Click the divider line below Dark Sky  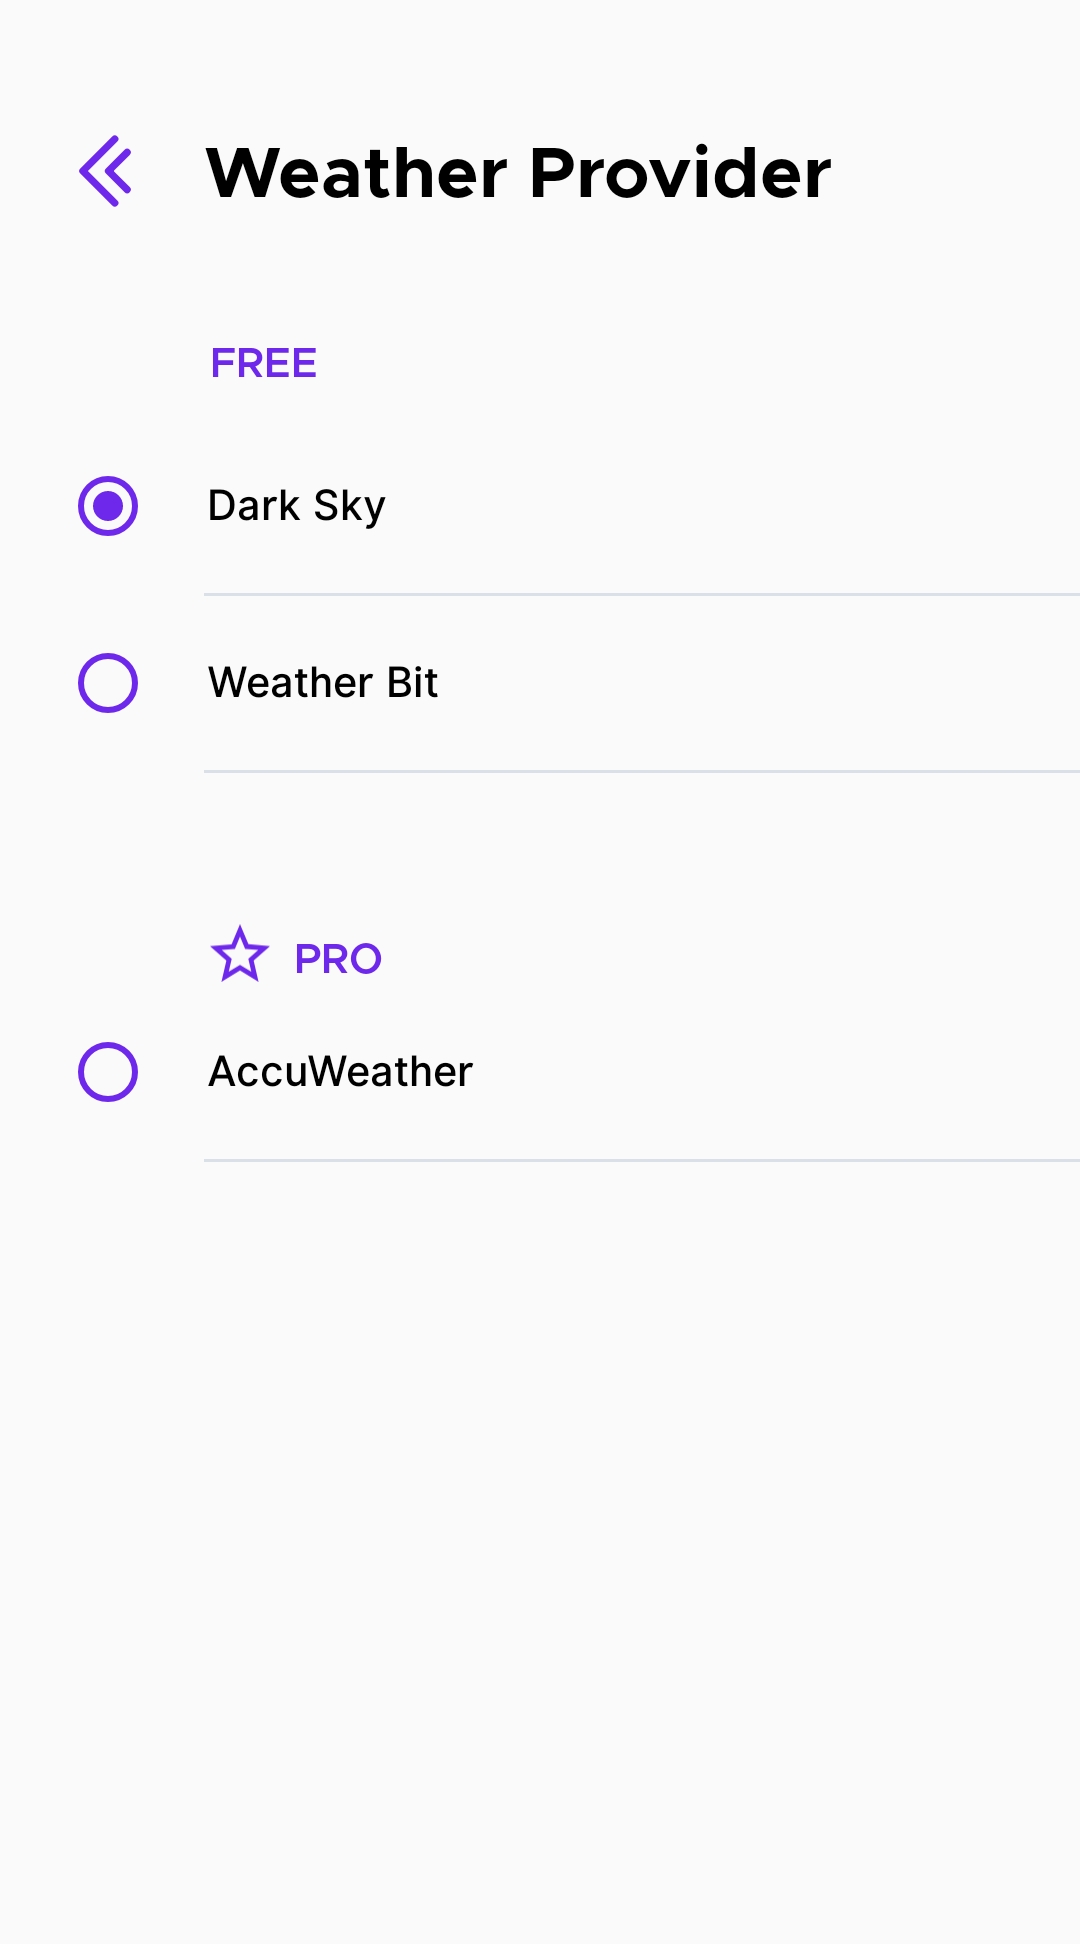640,595
